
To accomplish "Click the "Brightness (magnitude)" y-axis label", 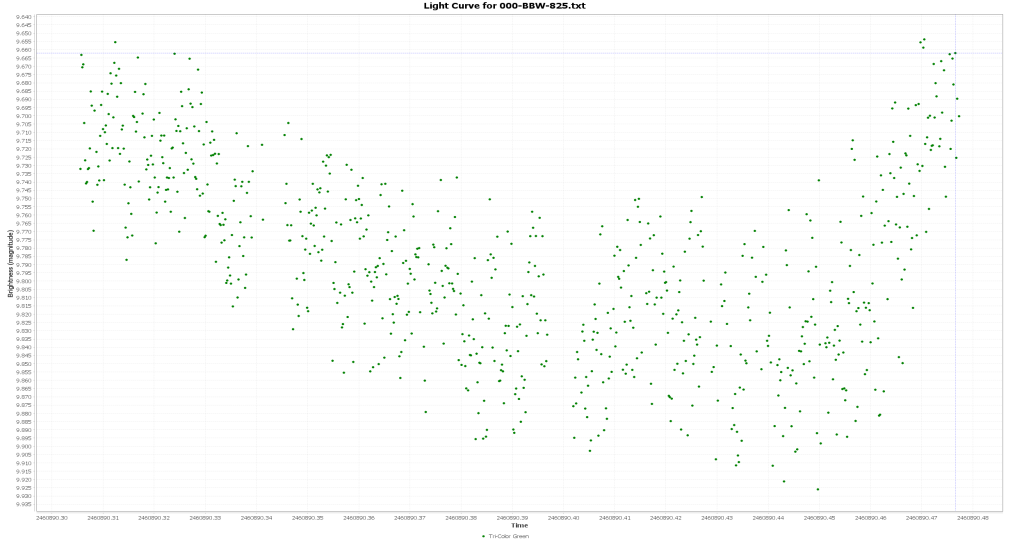I will point(10,263).
